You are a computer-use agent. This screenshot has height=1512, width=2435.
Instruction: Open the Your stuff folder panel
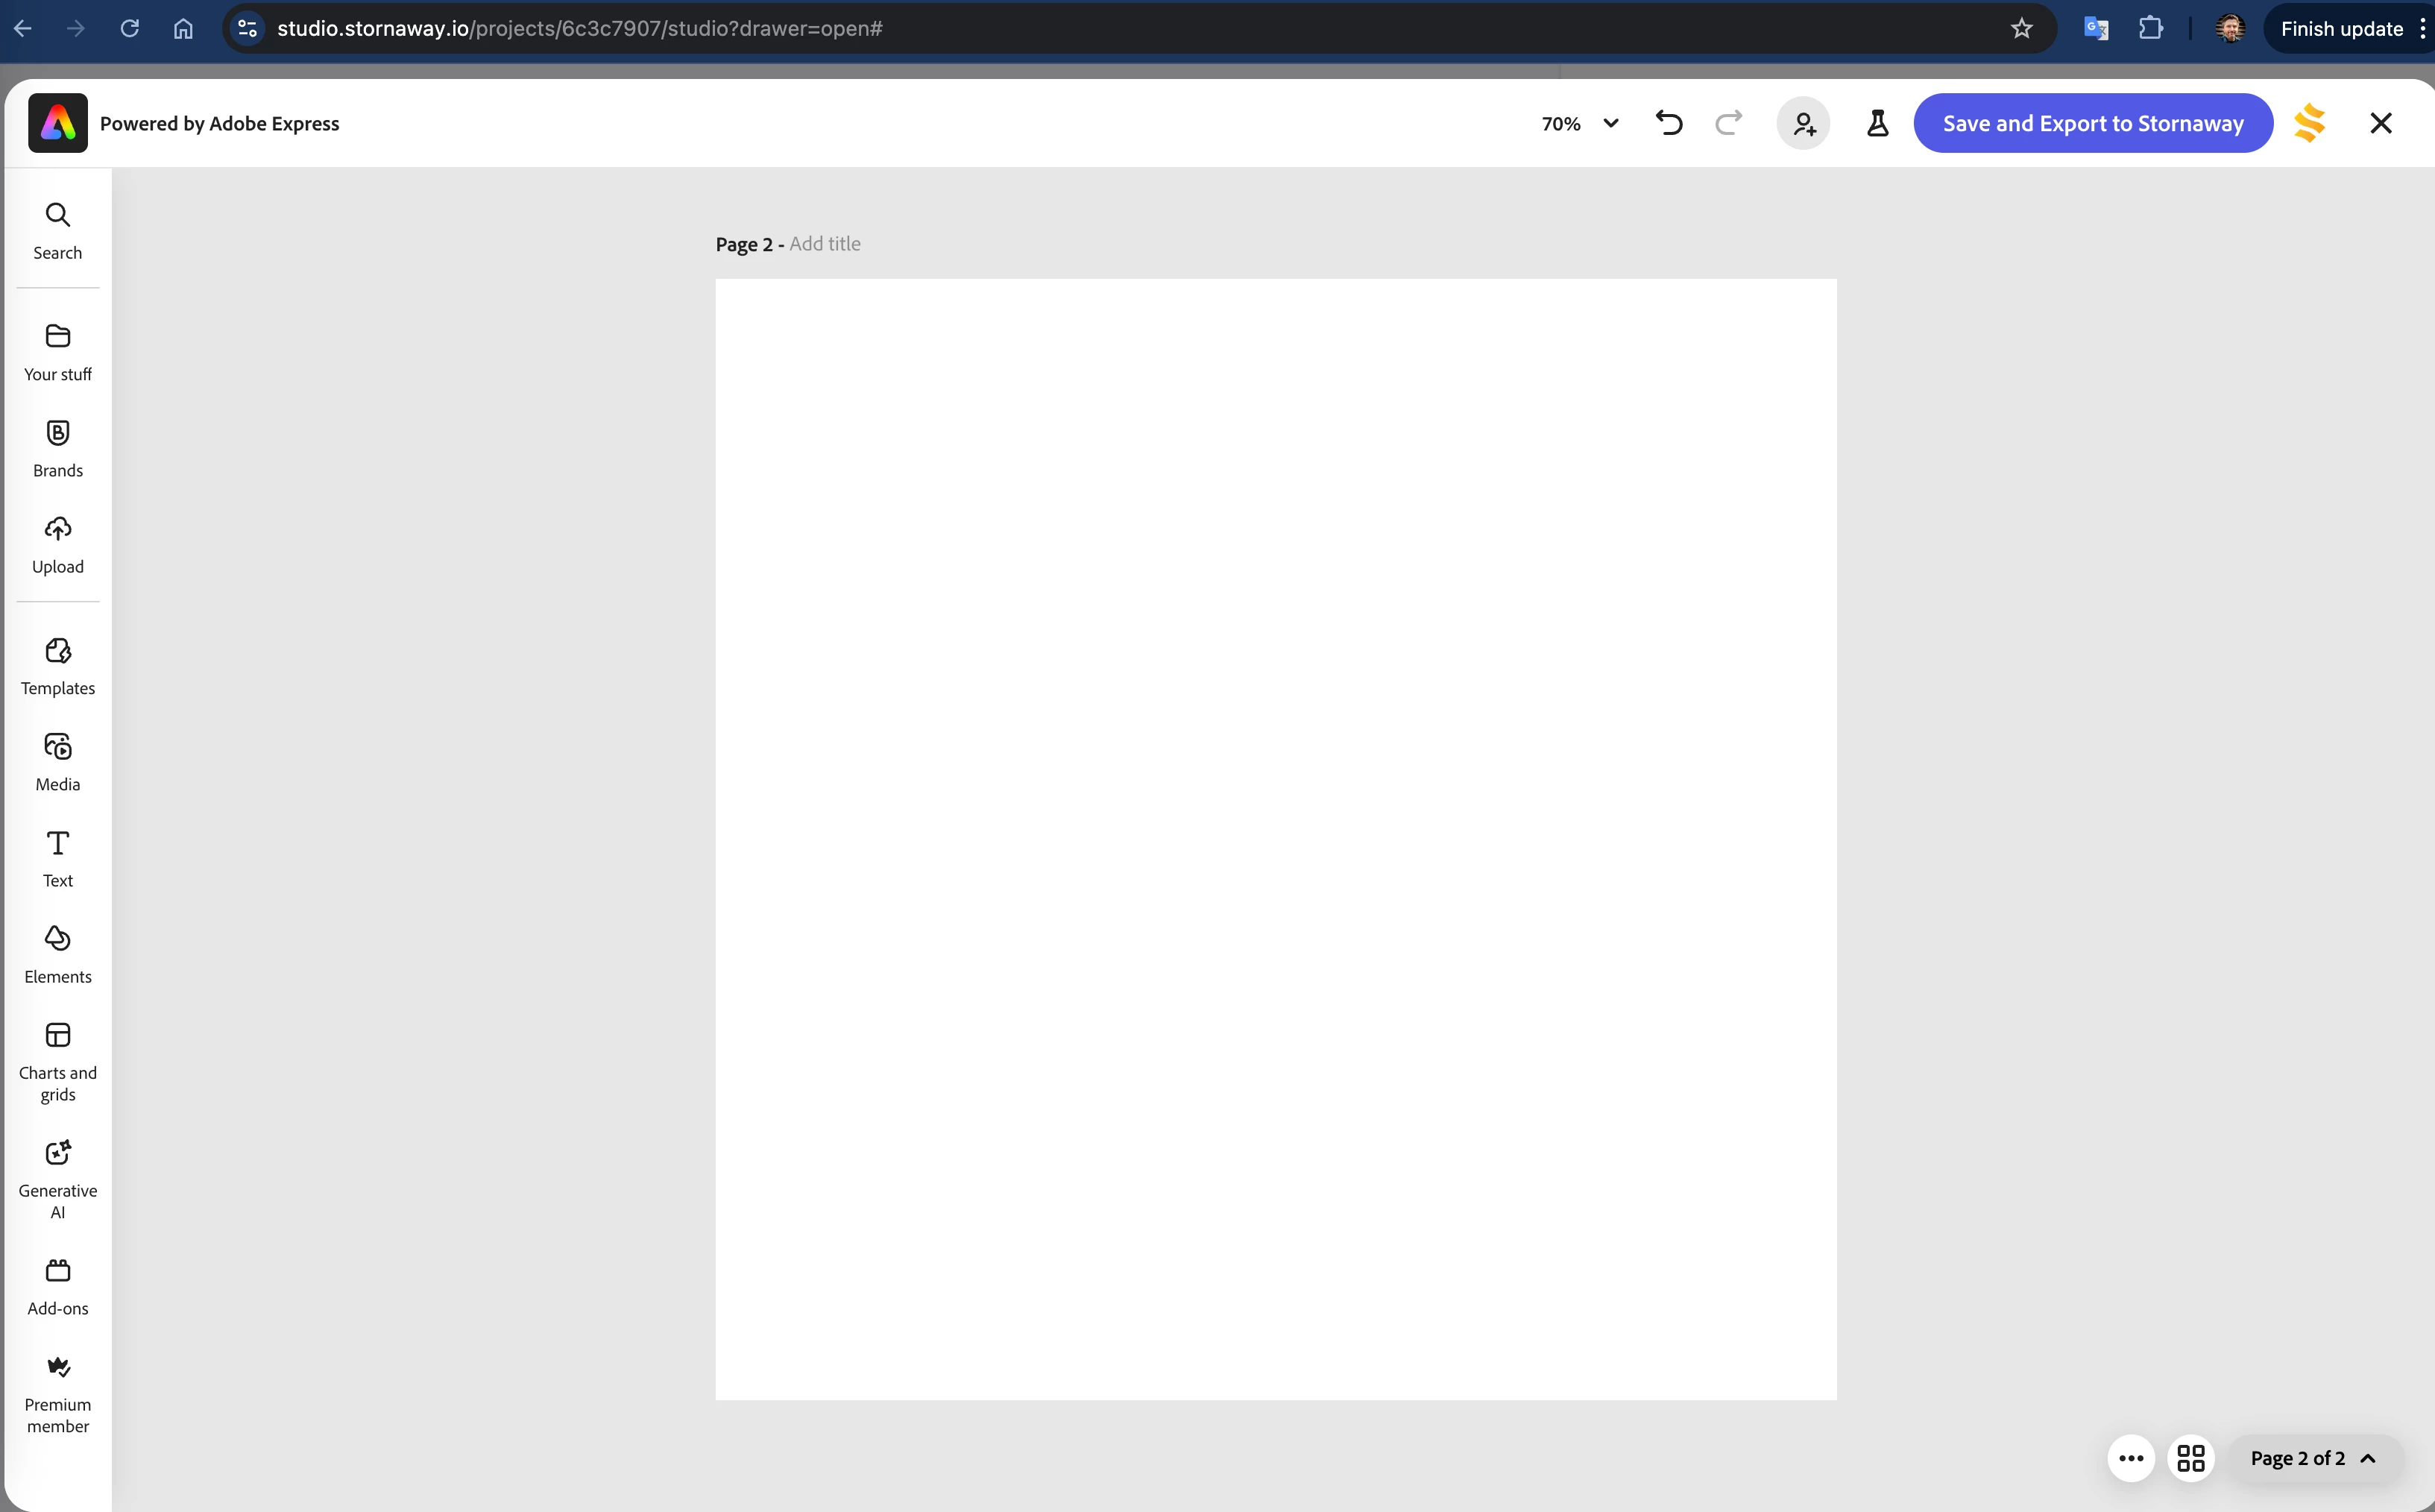57,351
